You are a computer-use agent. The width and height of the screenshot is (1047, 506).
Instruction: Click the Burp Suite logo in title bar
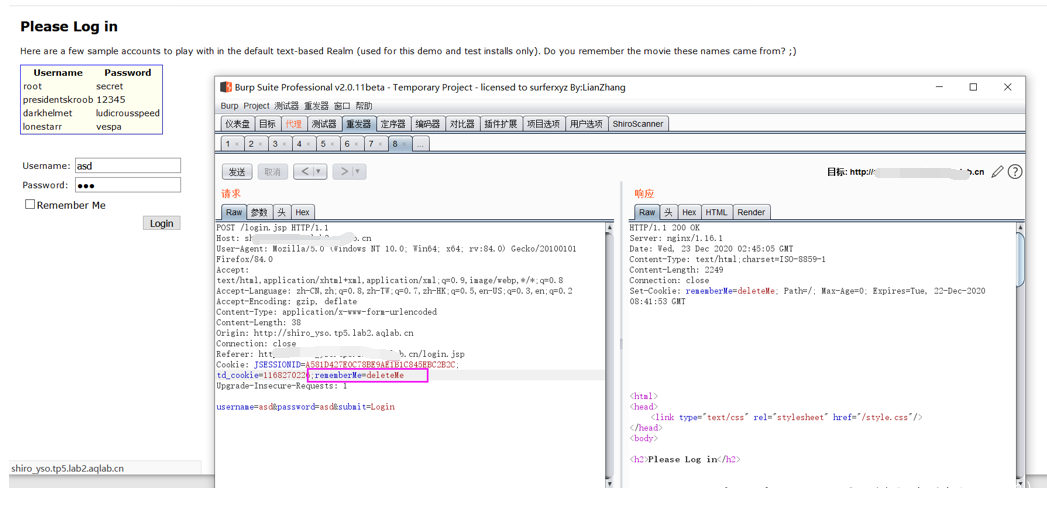point(226,87)
